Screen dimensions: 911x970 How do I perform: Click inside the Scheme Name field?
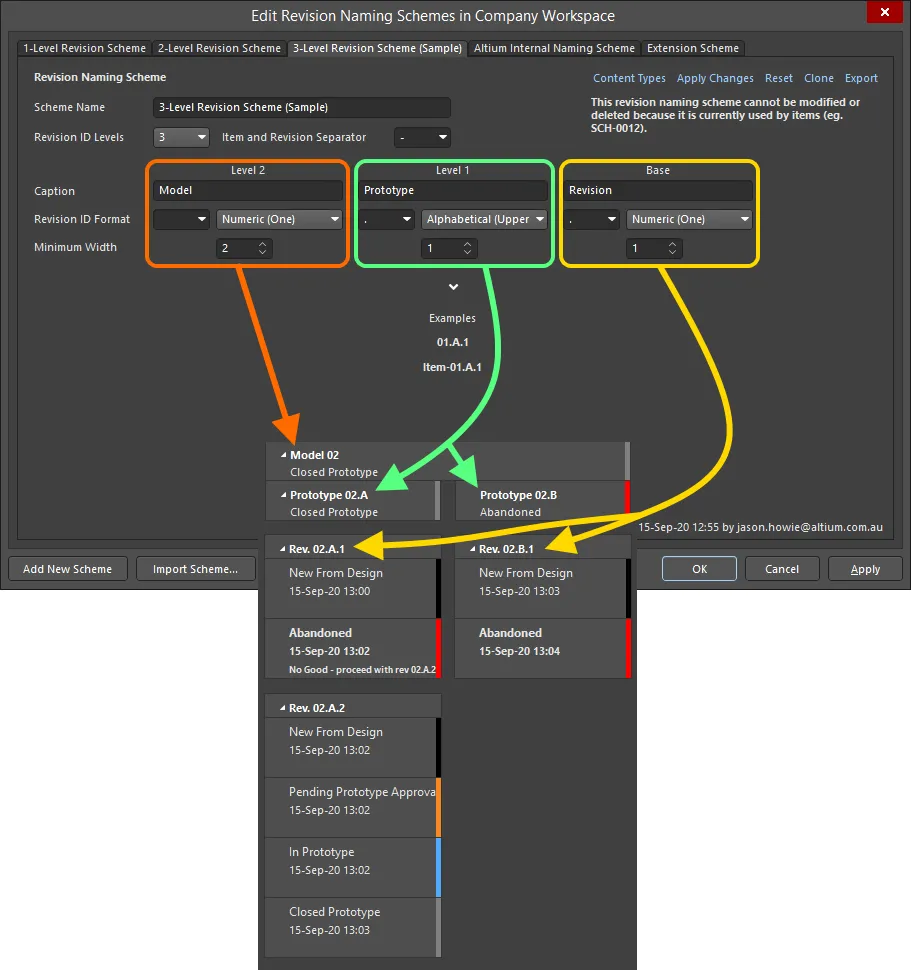point(300,107)
